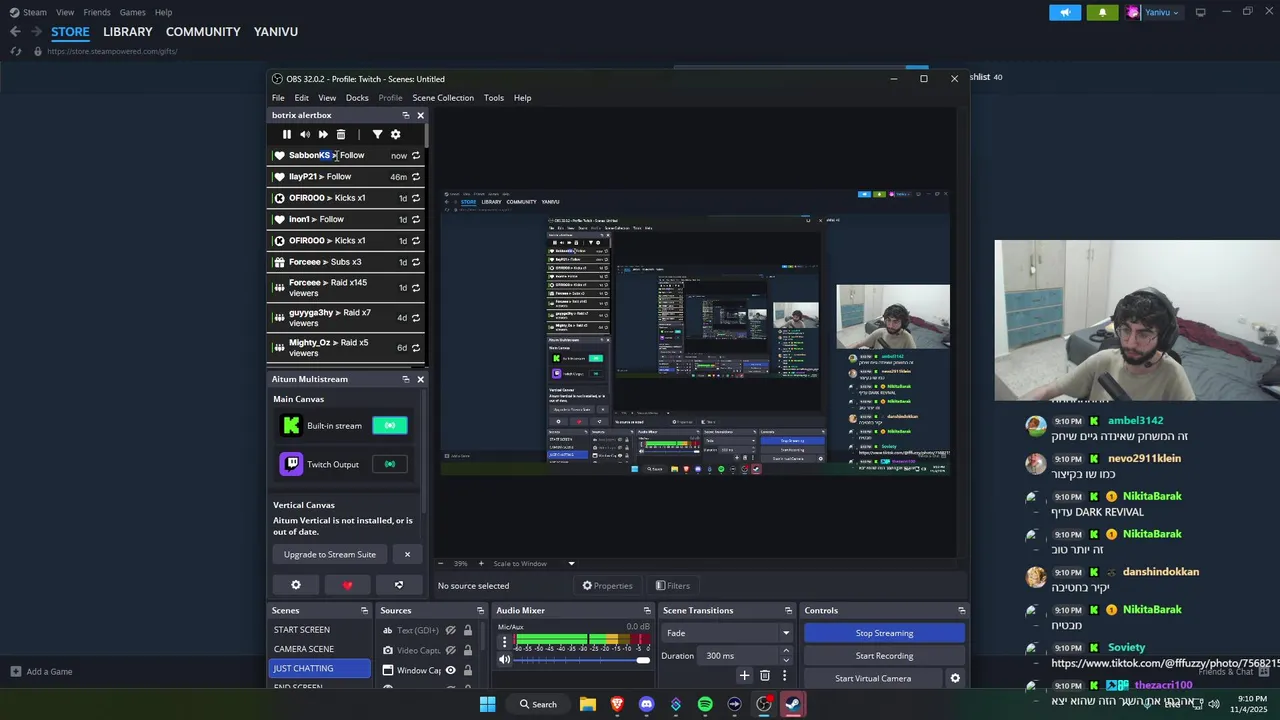
Task: Open the Scene Collection menu
Action: point(443,98)
